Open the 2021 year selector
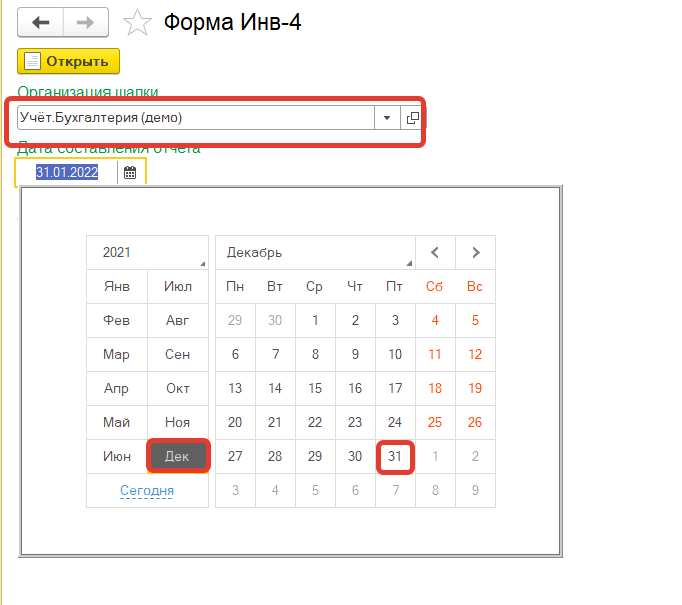The width and height of the screenshot is (682, 605). tap(147, 252)
